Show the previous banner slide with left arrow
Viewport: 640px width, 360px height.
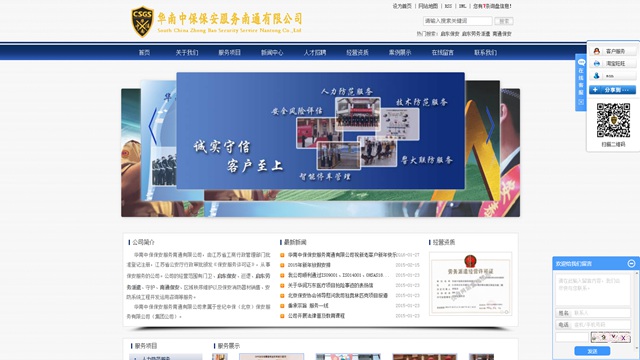[x=153, y=126]
